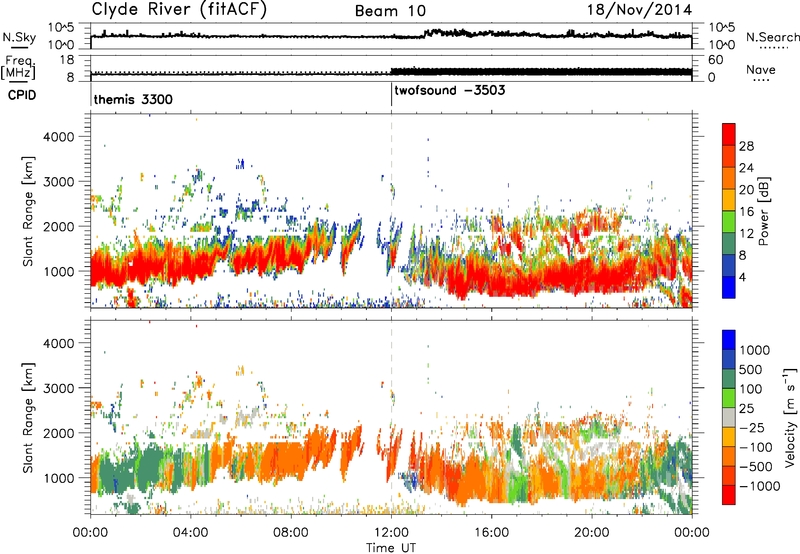Click the 'themis 3300' CPID text
The width and height of the screenshot is (800, 554).
pyautogui.click(x=133, y=99)
